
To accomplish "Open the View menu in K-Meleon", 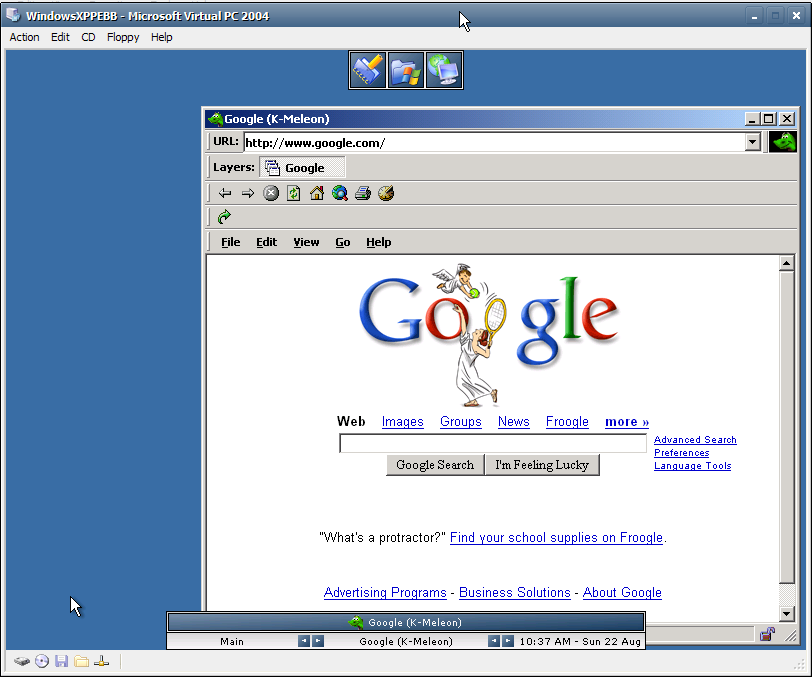I will [x=307, y=242].
